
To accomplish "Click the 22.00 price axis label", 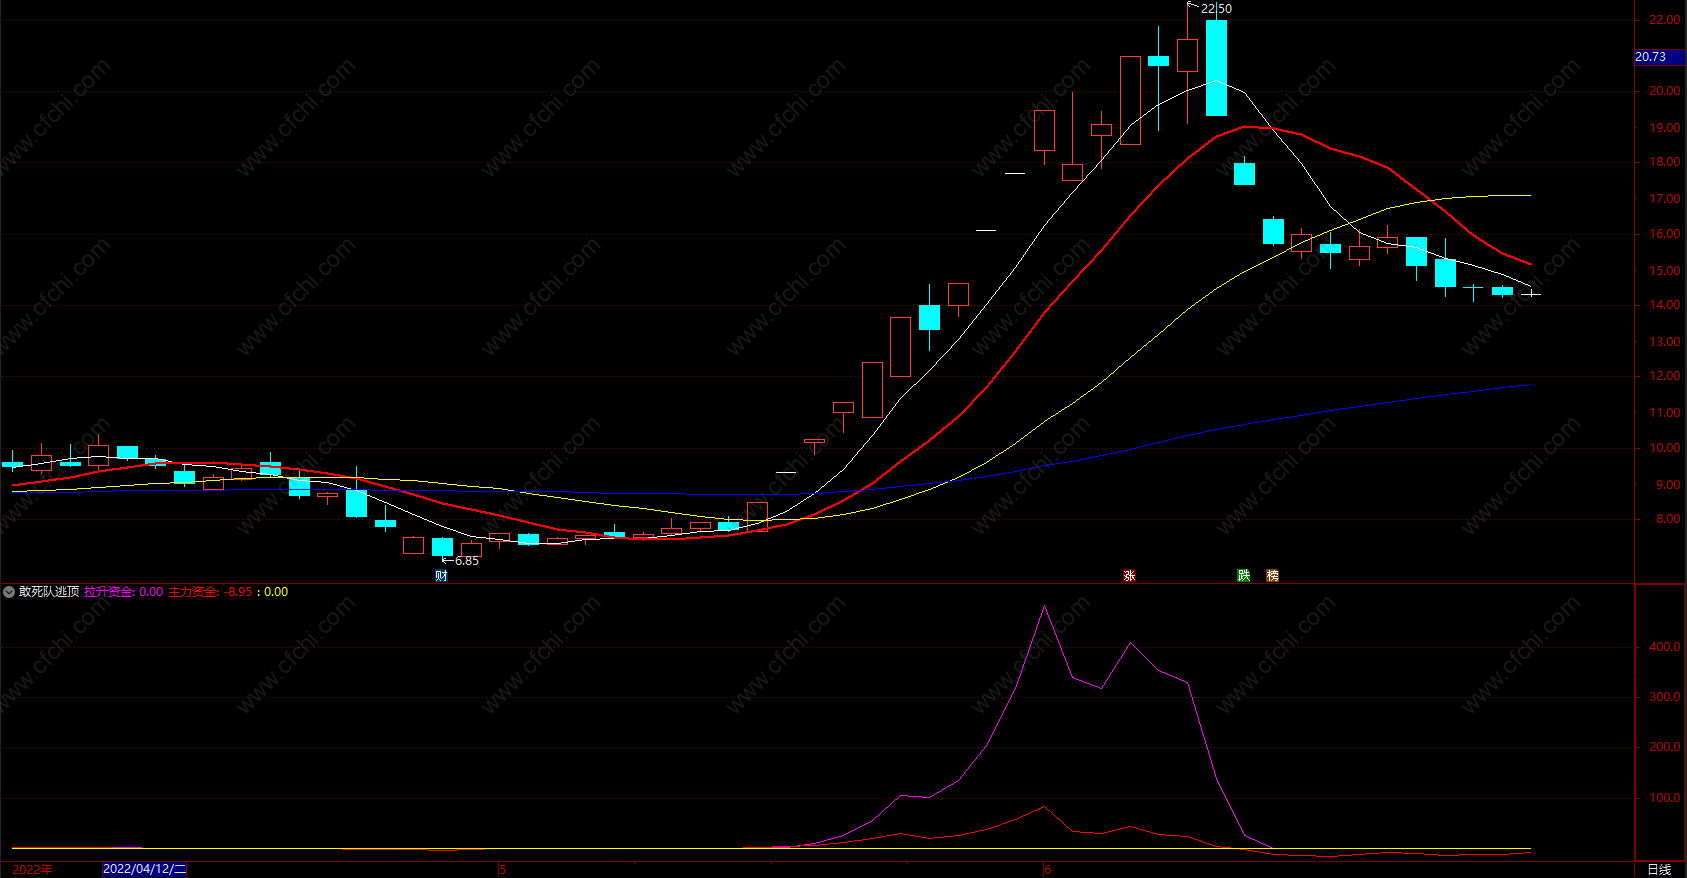I will 1665,20.
